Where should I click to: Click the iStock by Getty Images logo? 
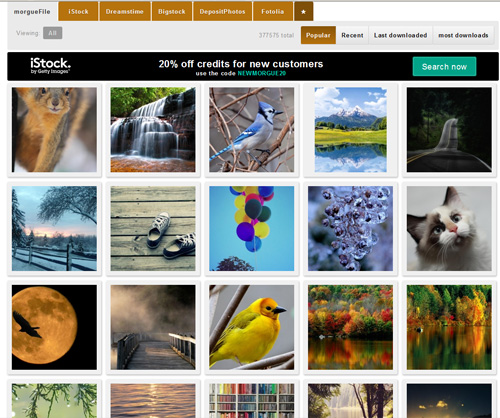coord(50,66)
